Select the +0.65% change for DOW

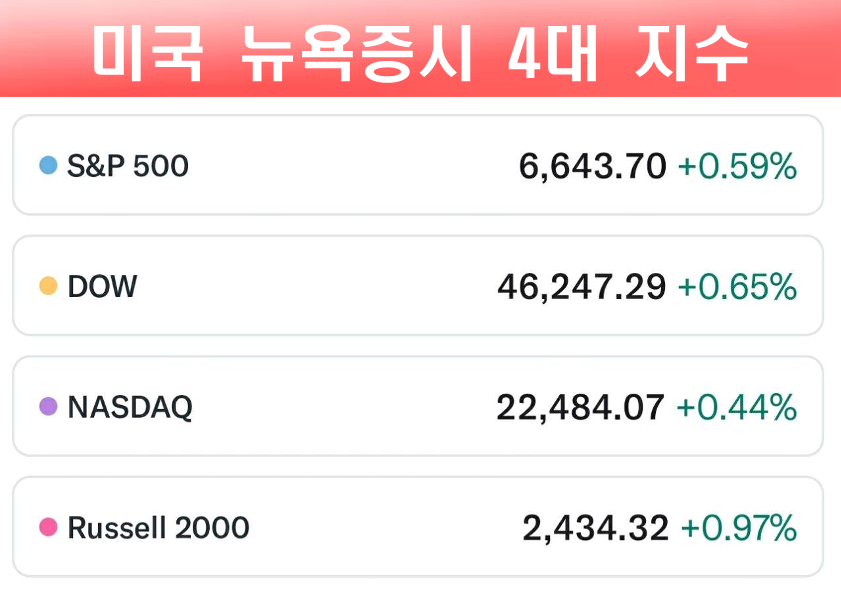click(737, 287)
